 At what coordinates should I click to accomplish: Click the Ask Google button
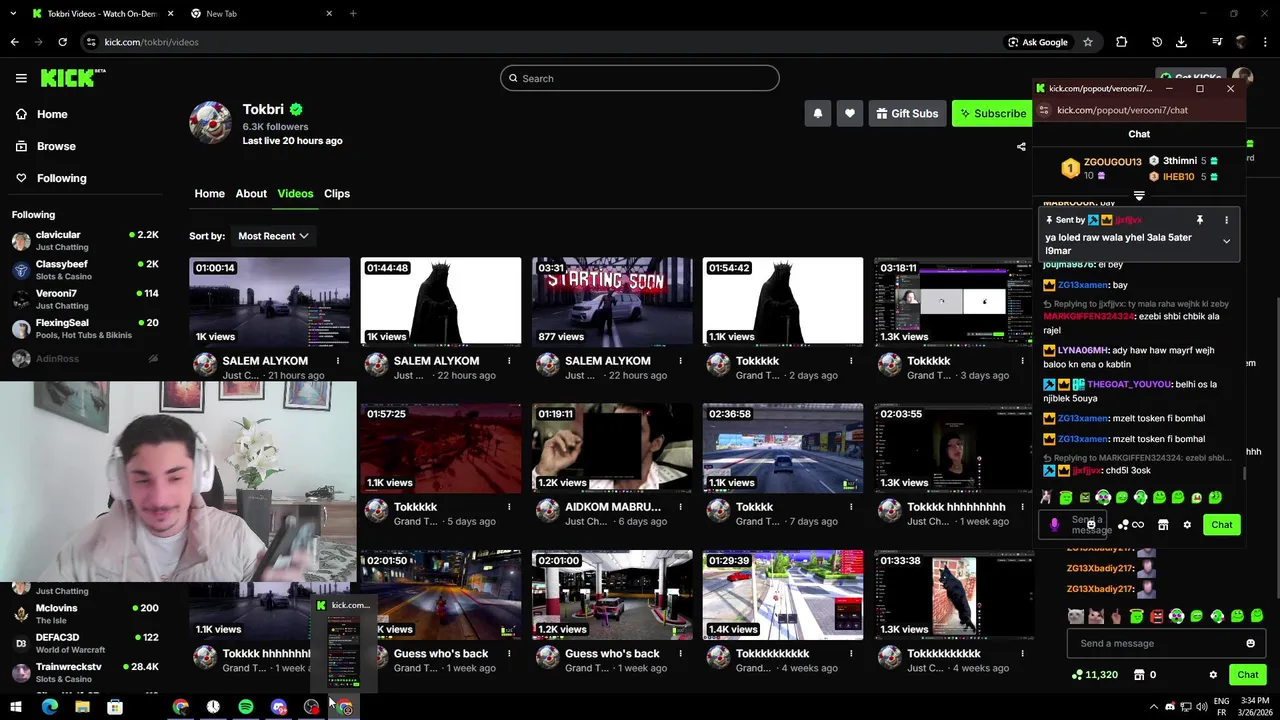(1038, 42)
